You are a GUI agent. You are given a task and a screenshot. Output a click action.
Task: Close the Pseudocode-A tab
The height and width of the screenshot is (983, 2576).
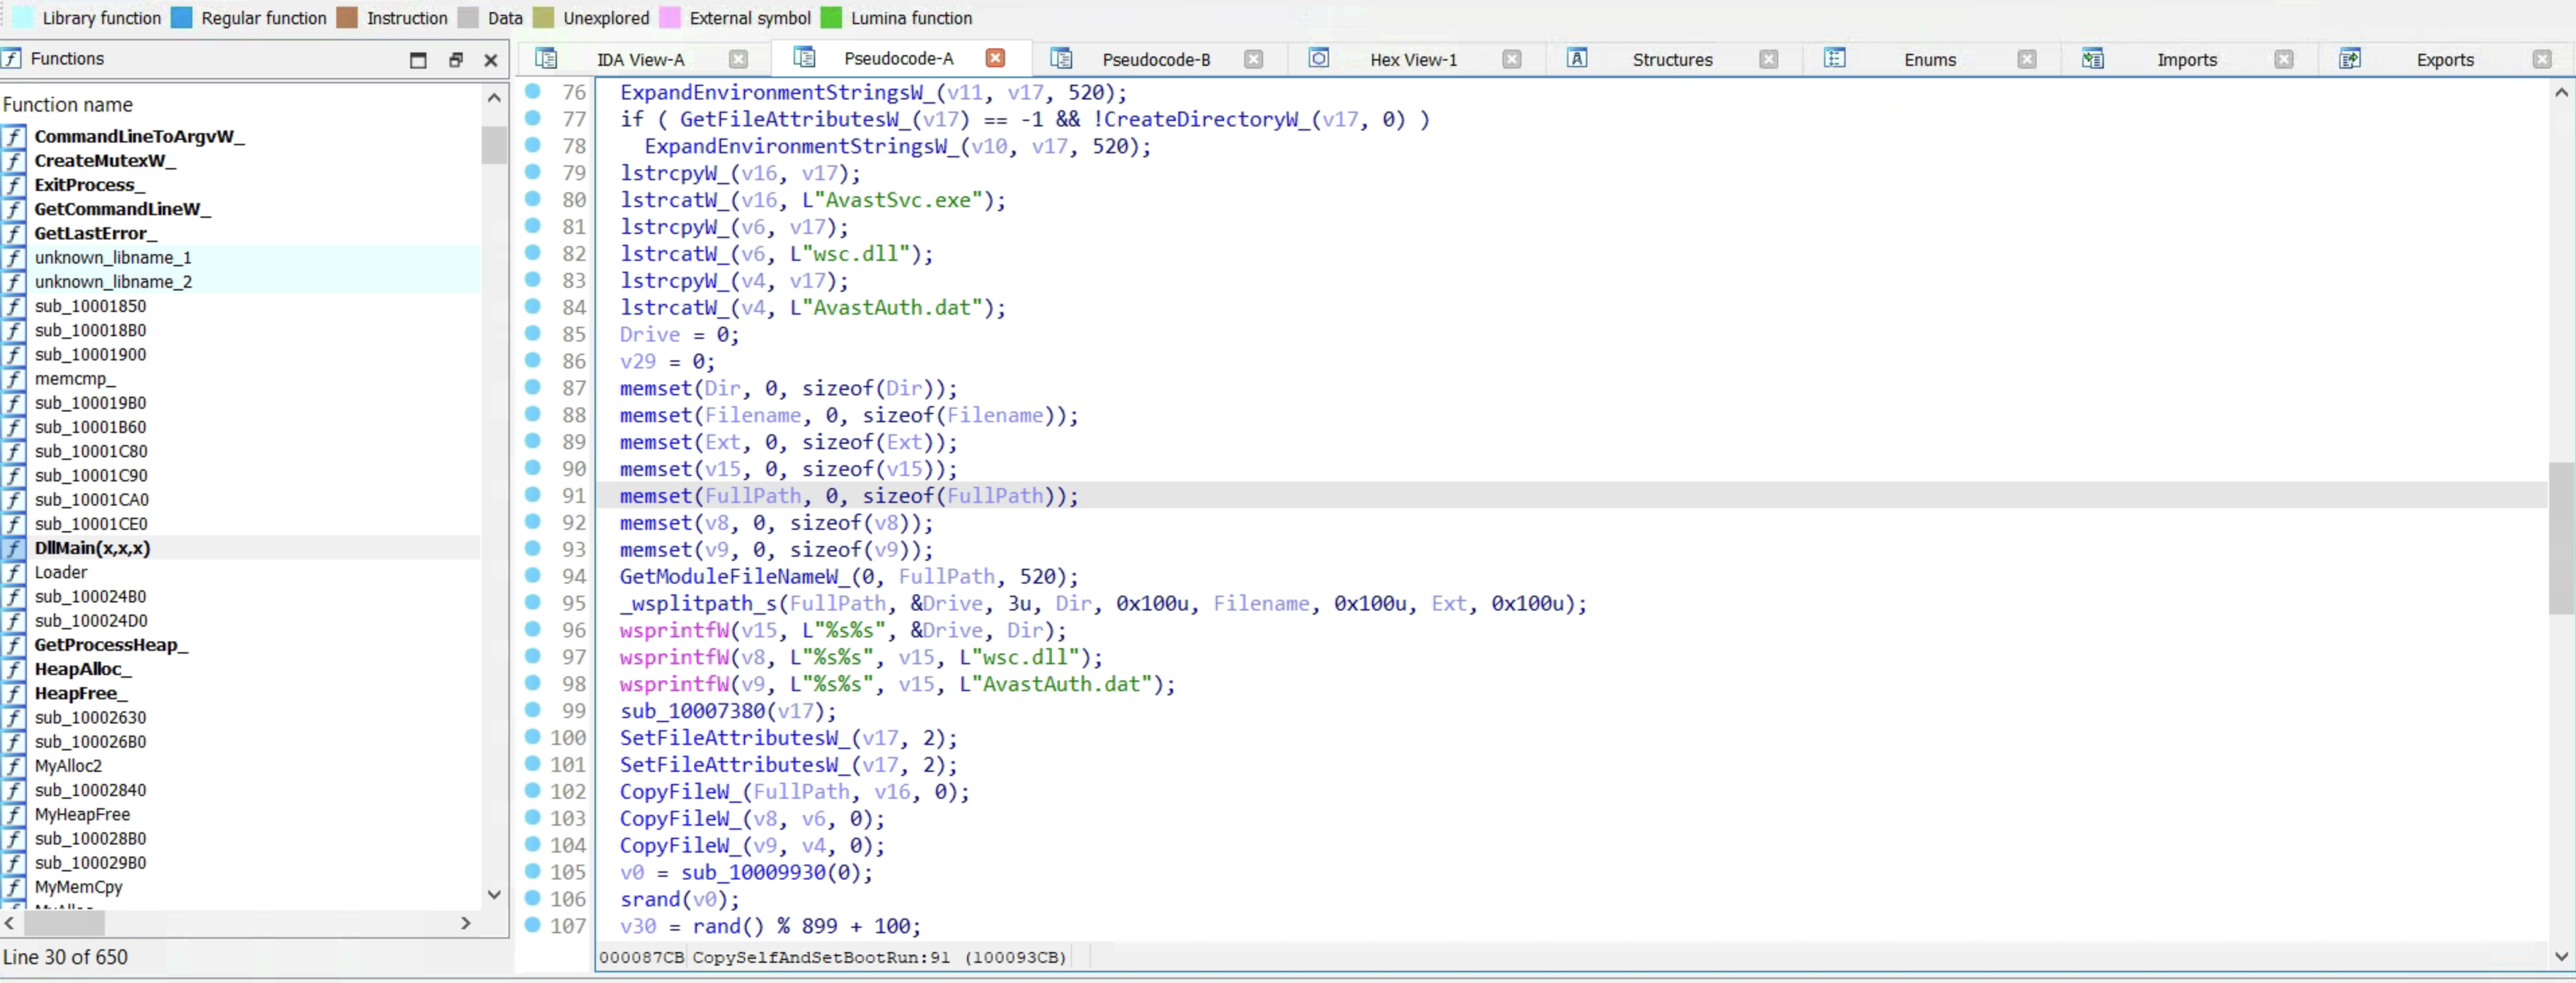(995, 58)
